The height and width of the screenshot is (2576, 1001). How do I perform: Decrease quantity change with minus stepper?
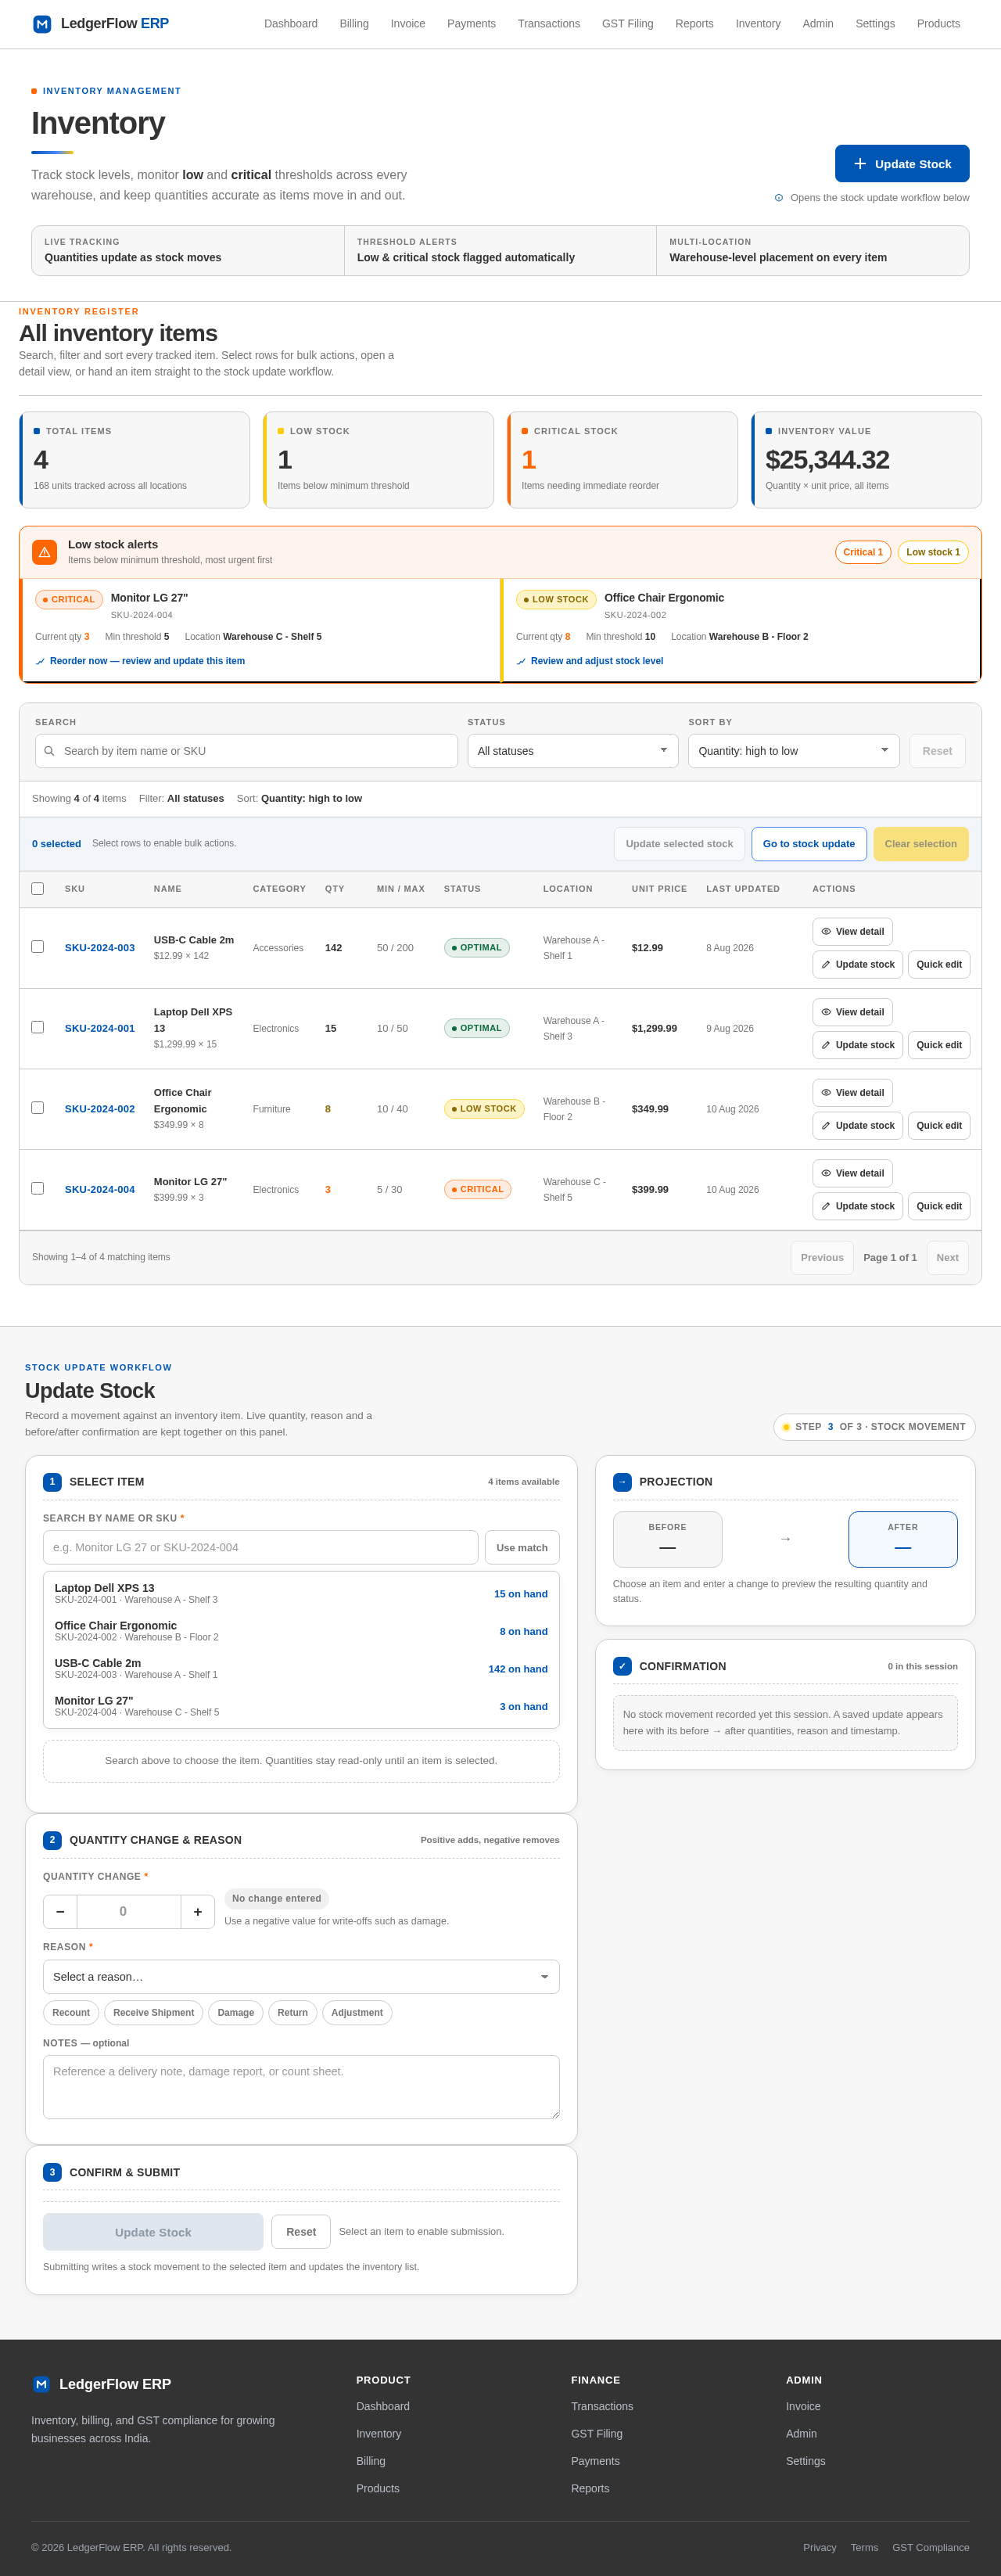coord(60,1911)
